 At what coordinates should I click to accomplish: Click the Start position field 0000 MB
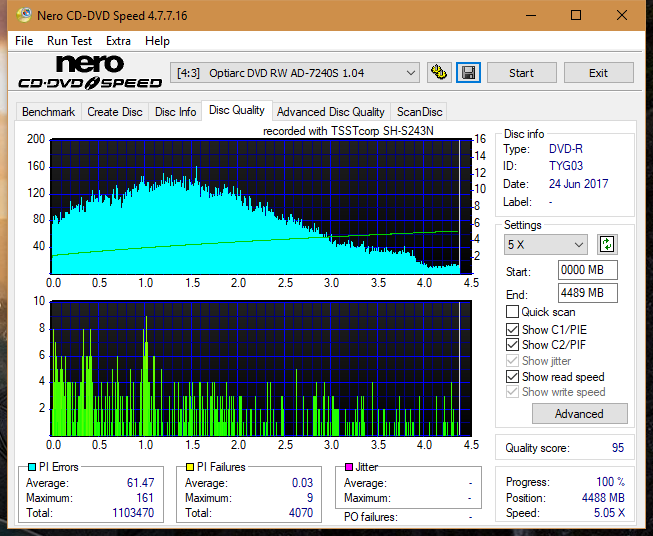[587, 270]
